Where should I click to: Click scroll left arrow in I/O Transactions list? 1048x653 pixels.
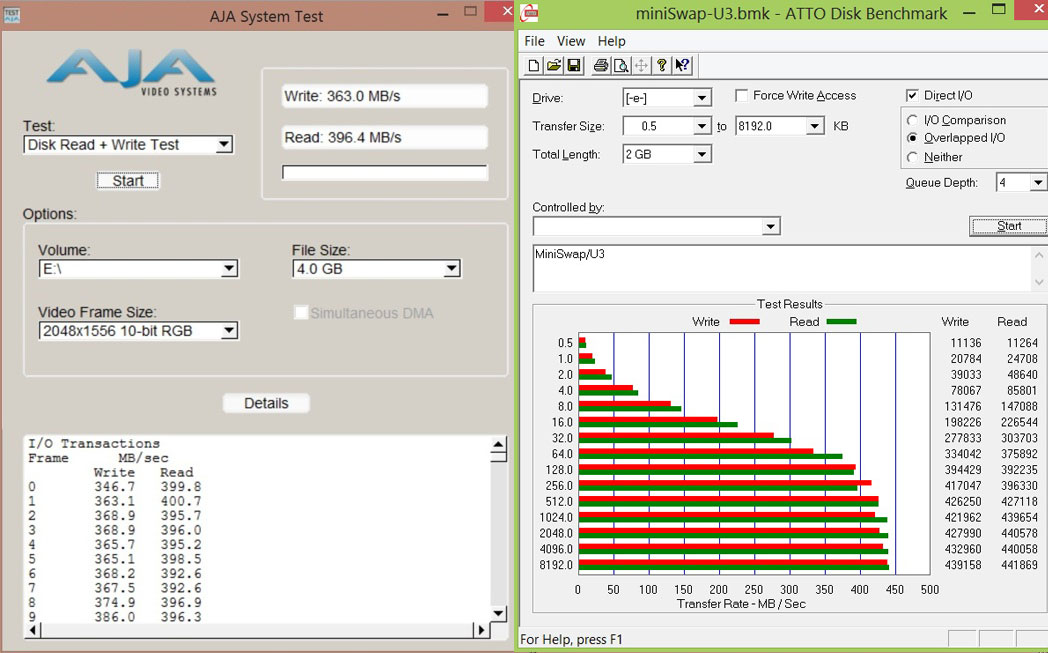35,630
